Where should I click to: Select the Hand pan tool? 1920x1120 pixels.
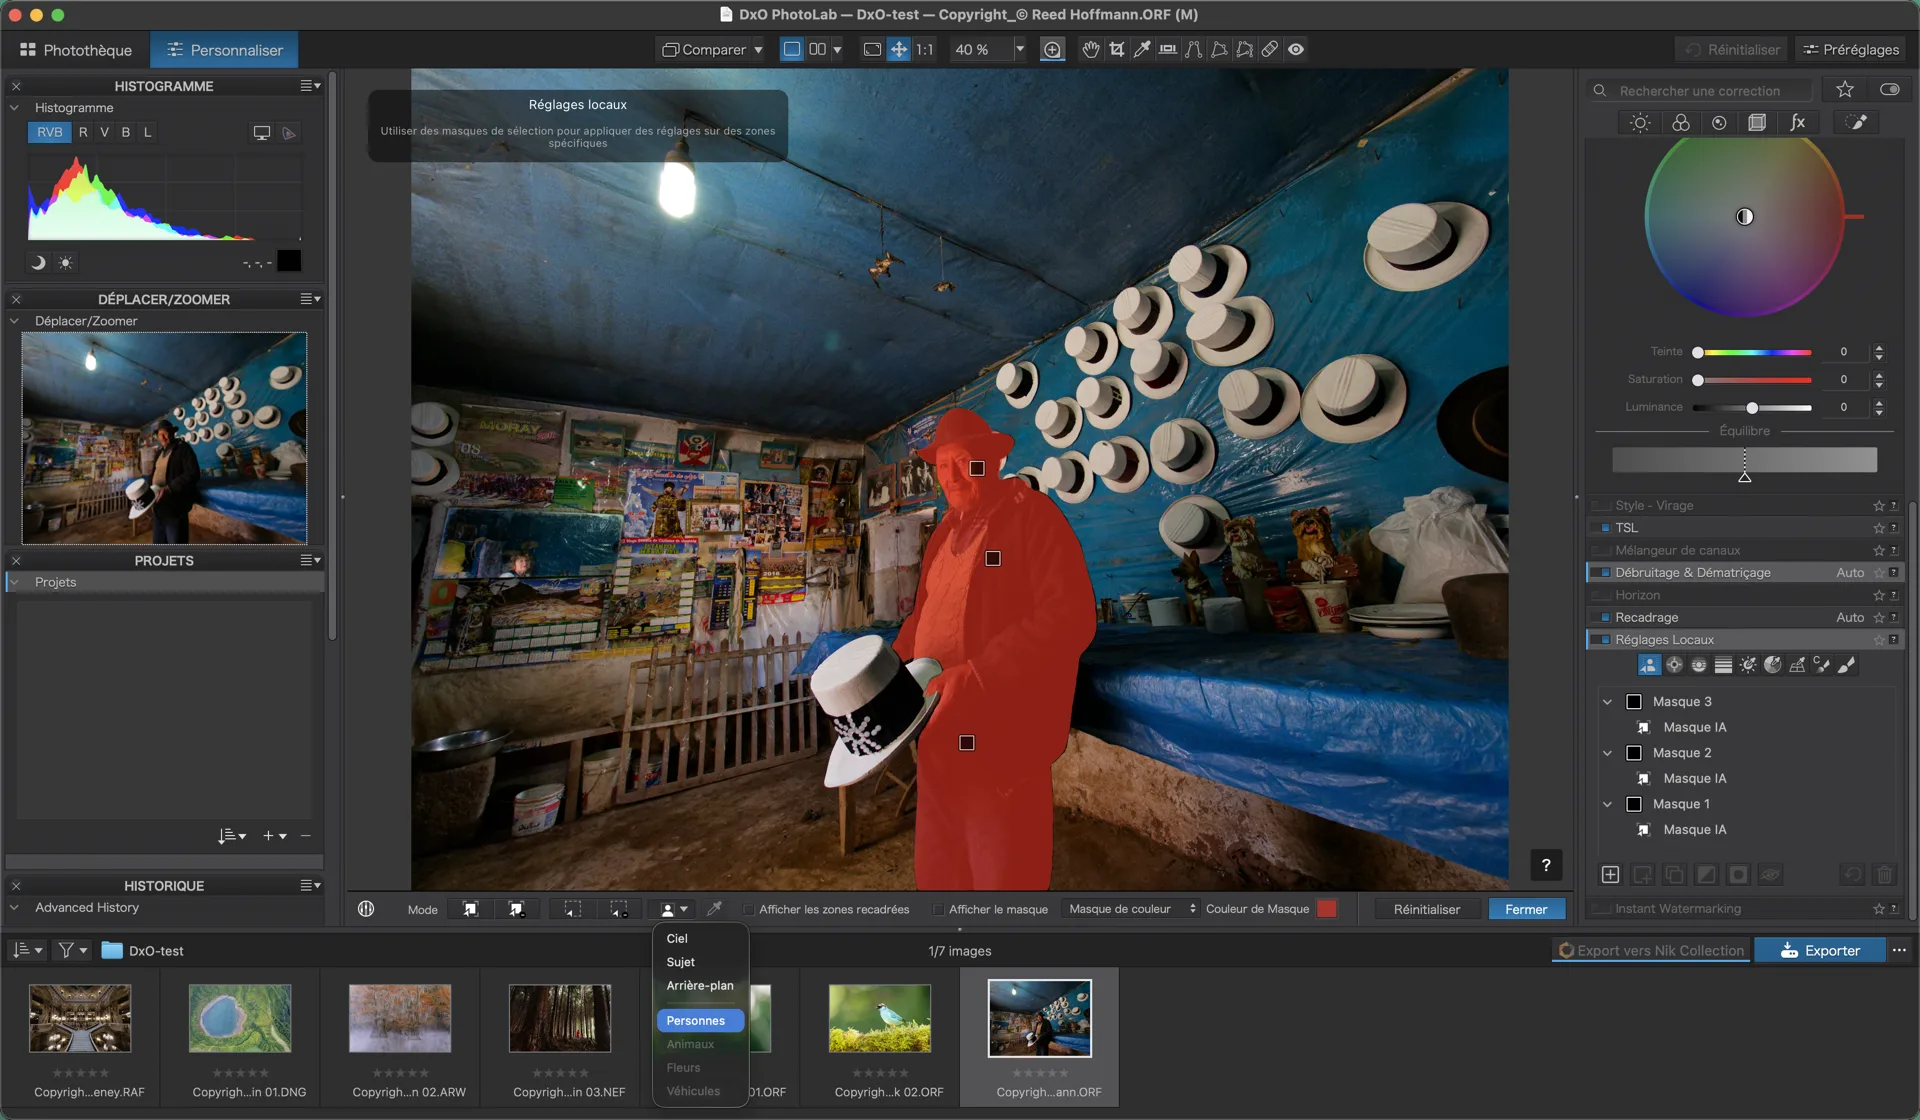(x=1091, y=49)
